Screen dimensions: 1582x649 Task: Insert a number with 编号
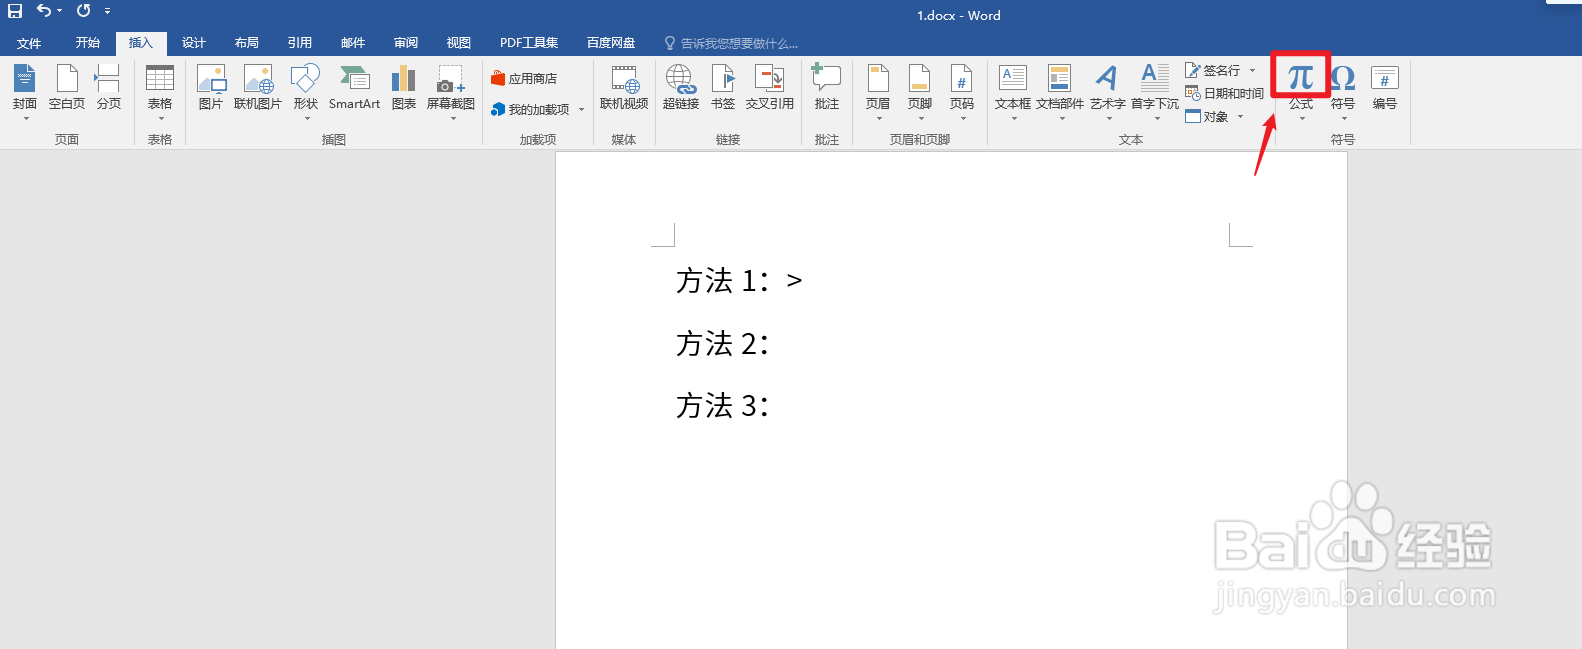click(1385, 88)
